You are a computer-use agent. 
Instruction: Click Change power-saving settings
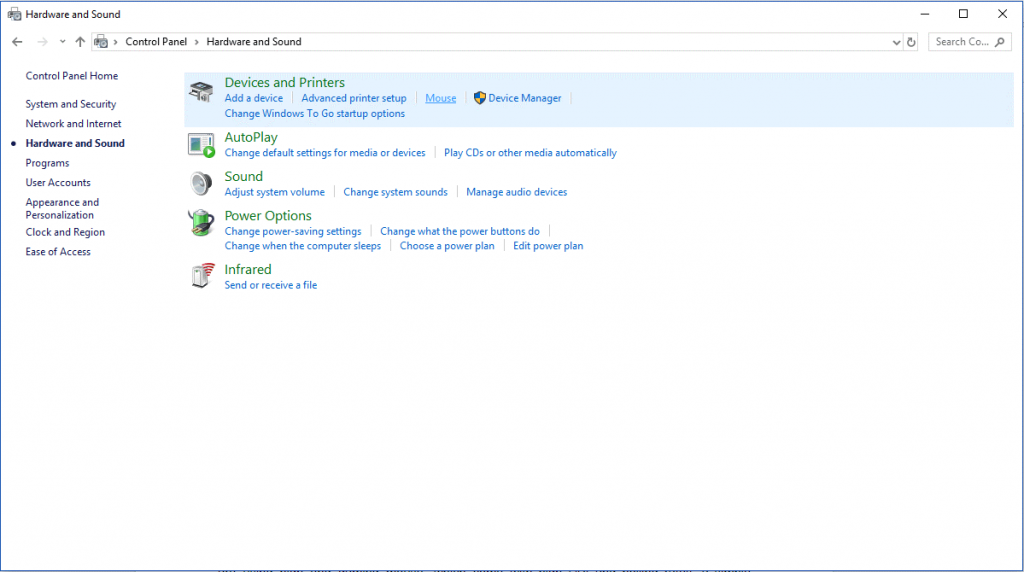pos(293,231)
